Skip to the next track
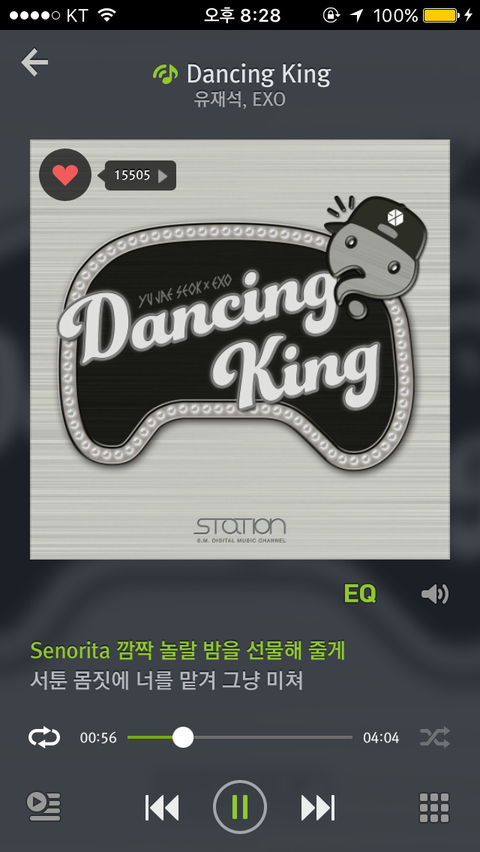 (318, 807)
